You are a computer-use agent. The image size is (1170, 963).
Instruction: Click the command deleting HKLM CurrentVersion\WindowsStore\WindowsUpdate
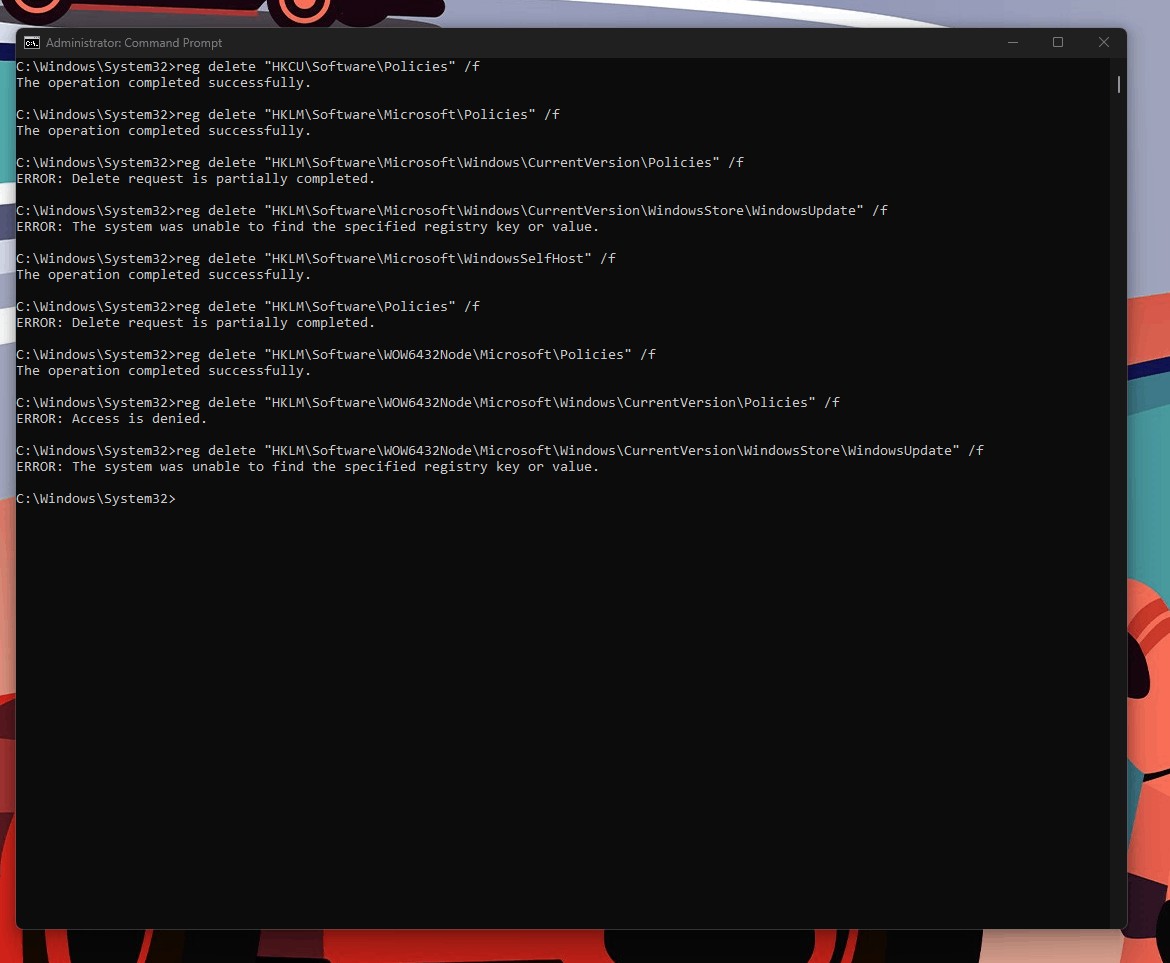tap(452, 210)
